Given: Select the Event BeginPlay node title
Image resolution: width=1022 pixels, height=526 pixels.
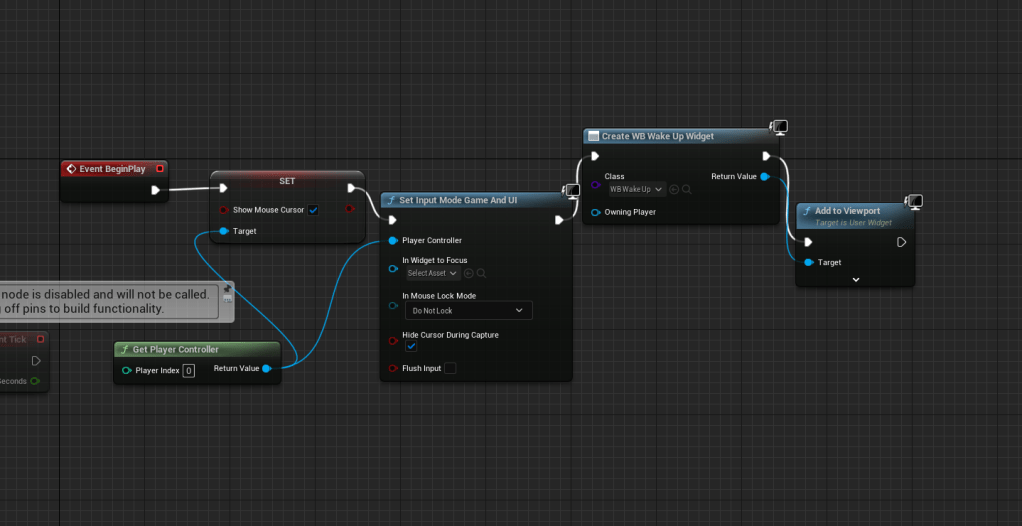Looking at the screenshot, I should [112, 169].
